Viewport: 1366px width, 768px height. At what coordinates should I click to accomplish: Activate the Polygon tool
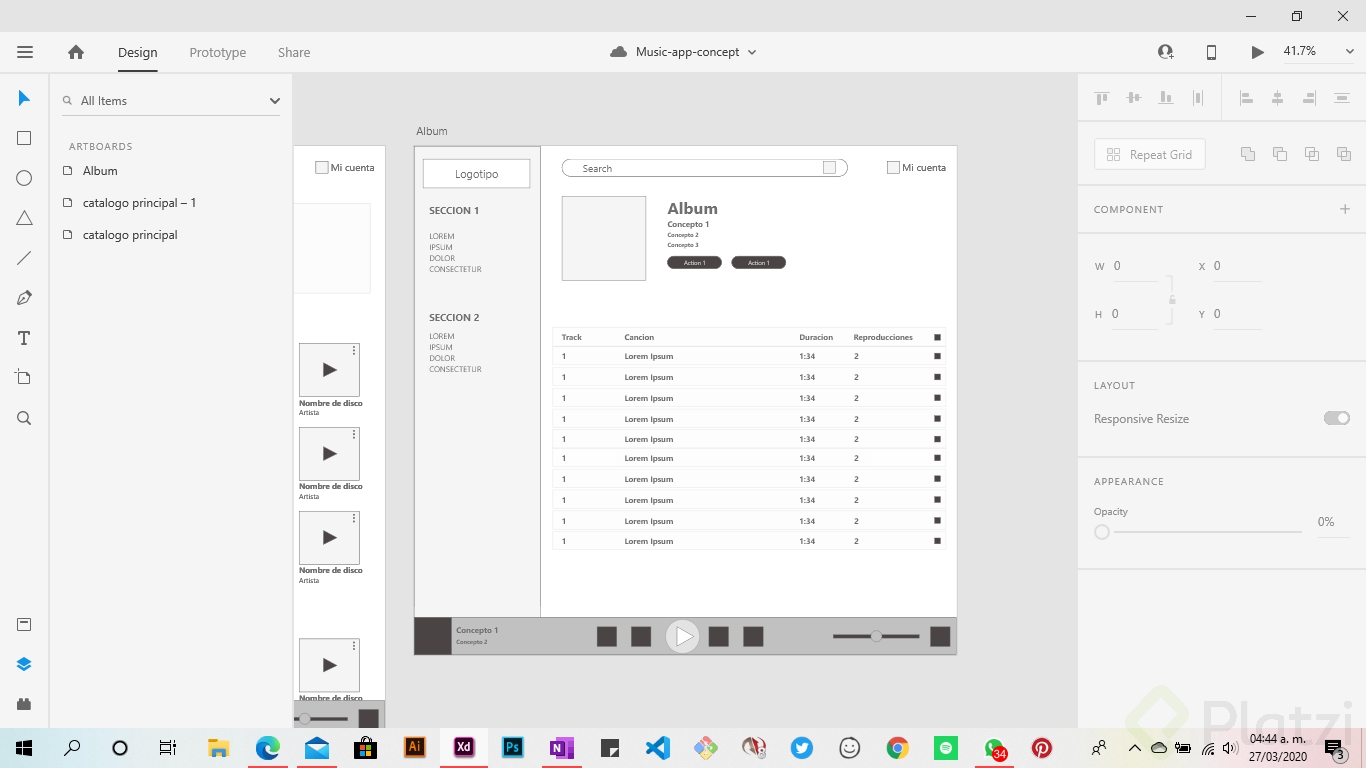(24, 218)
